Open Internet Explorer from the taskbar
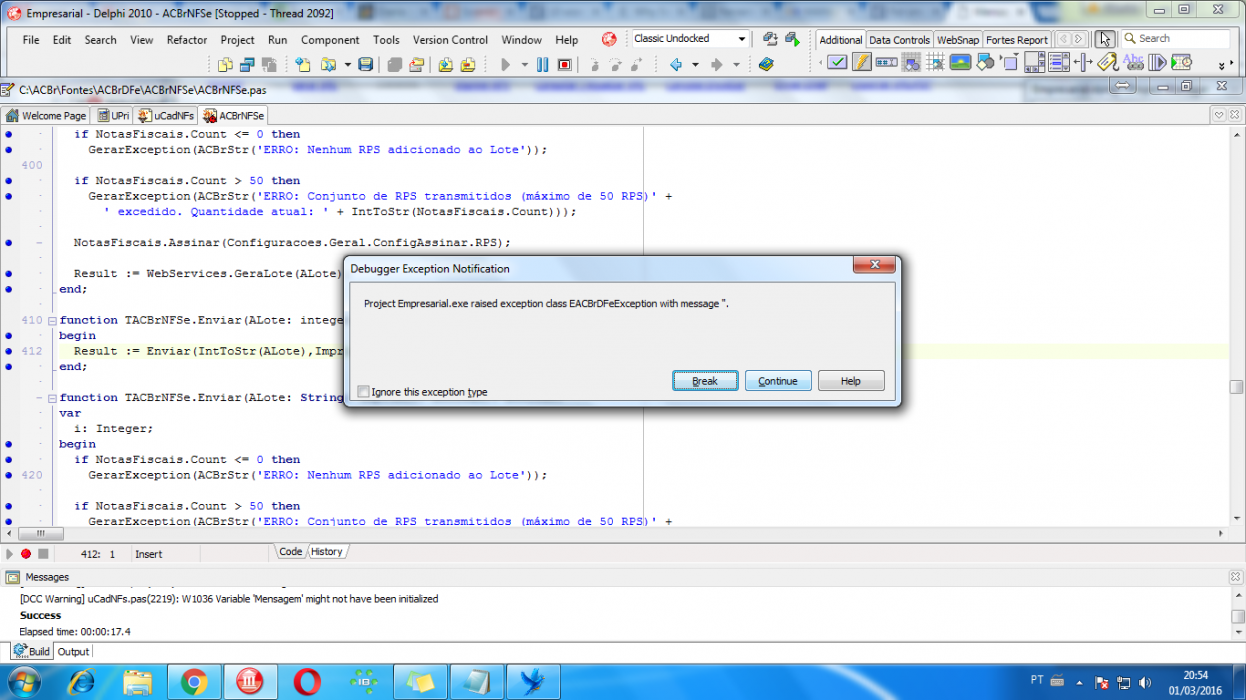The width and height of the screenshot is (1246, 700). (x=82, y=682)
